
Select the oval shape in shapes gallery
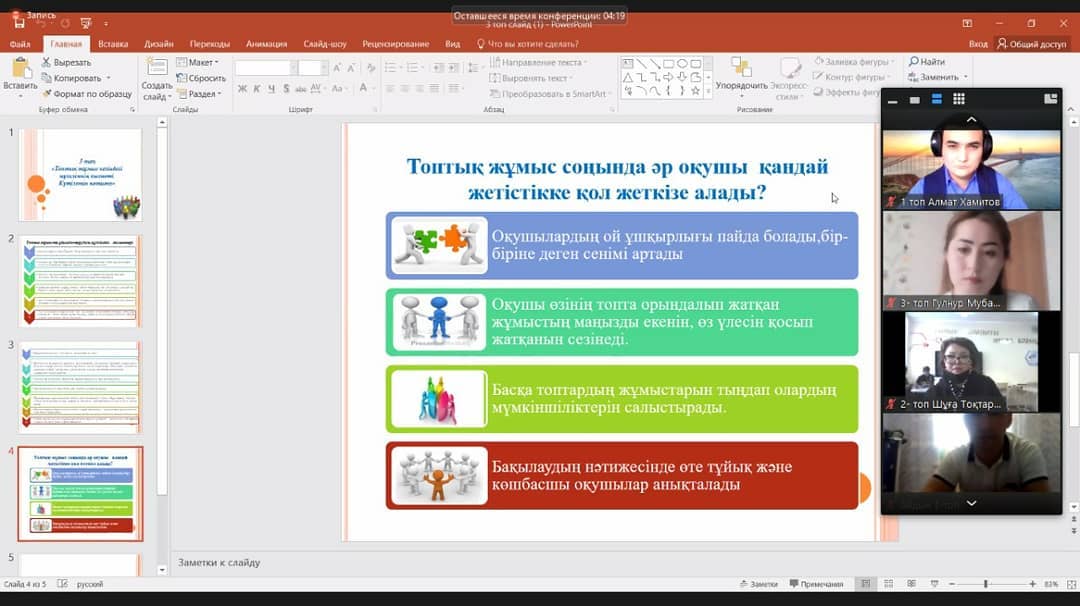point(682,63)
